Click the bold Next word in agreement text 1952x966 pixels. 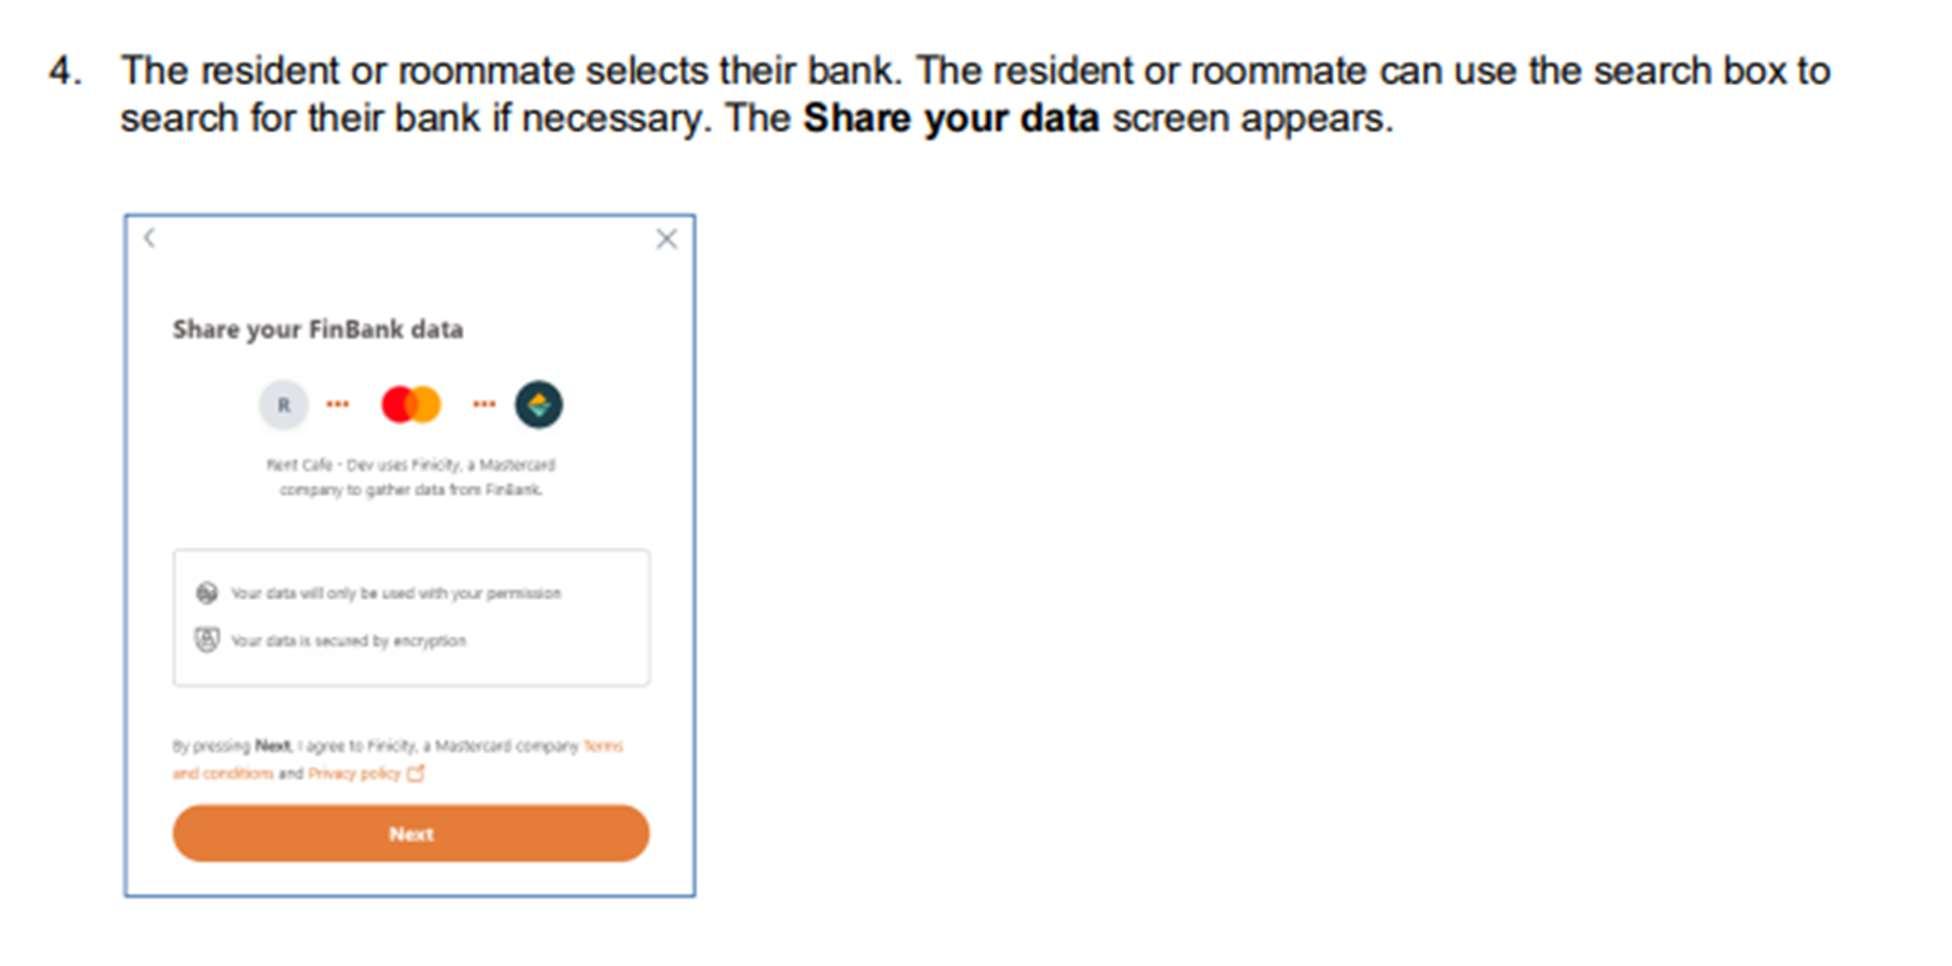(272, 746)
